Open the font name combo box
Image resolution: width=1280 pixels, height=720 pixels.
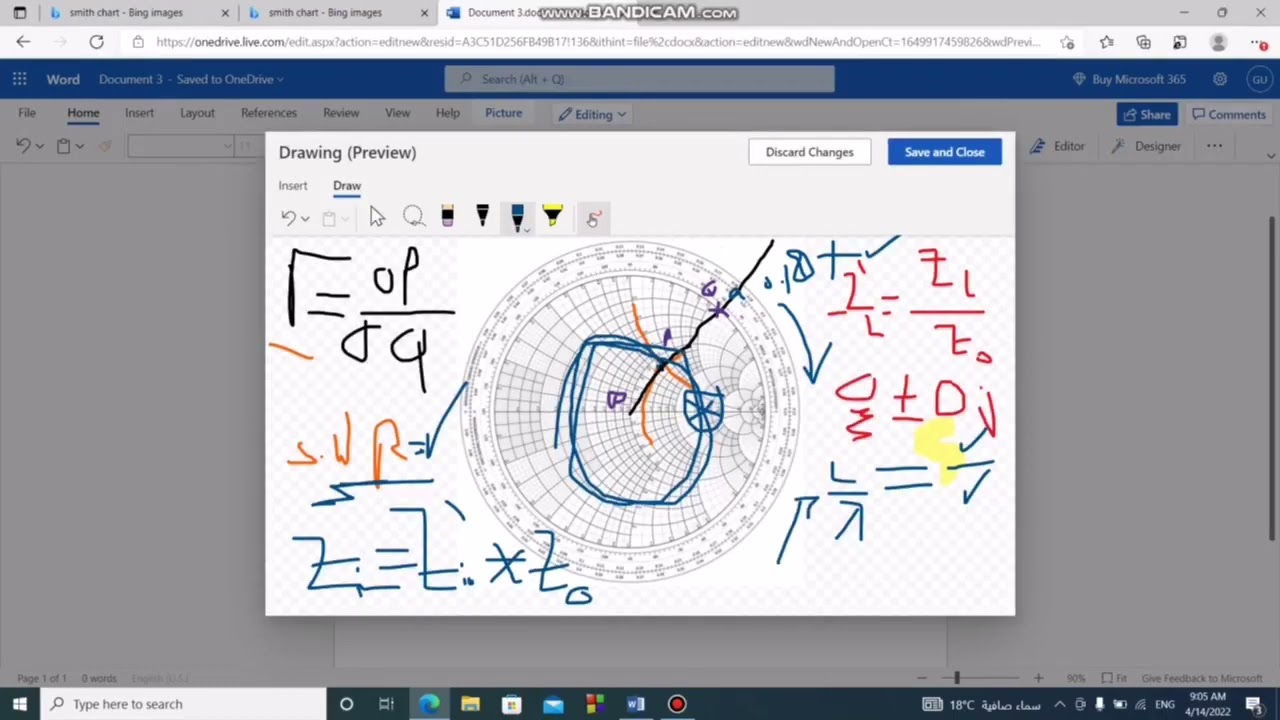tap(180, 146)
